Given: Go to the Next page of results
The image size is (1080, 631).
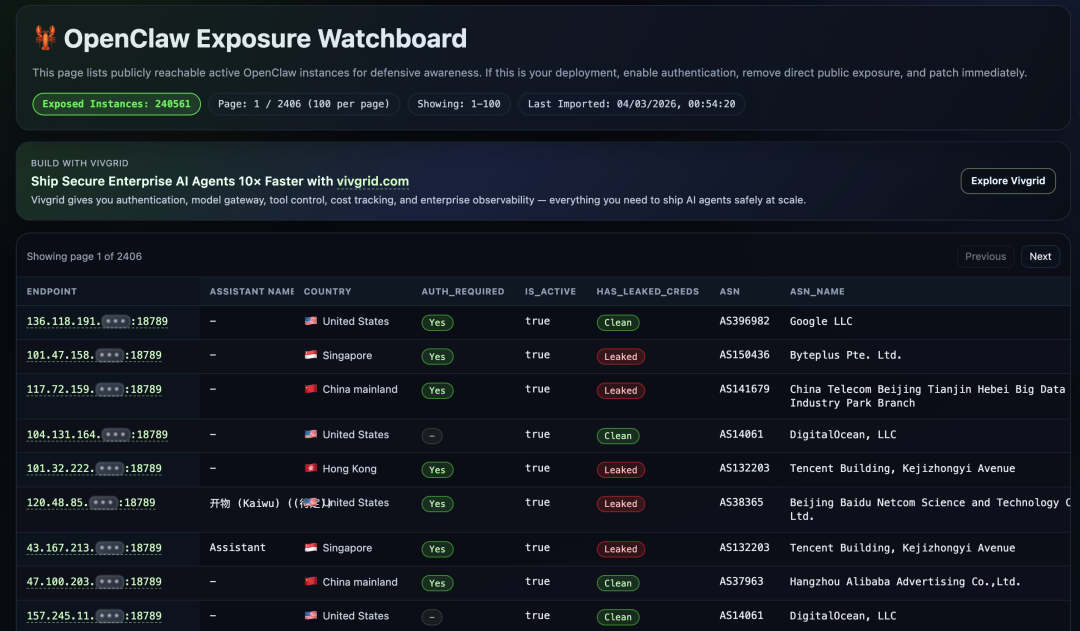Looking at the screenshot, I should tap(1040, 257).
